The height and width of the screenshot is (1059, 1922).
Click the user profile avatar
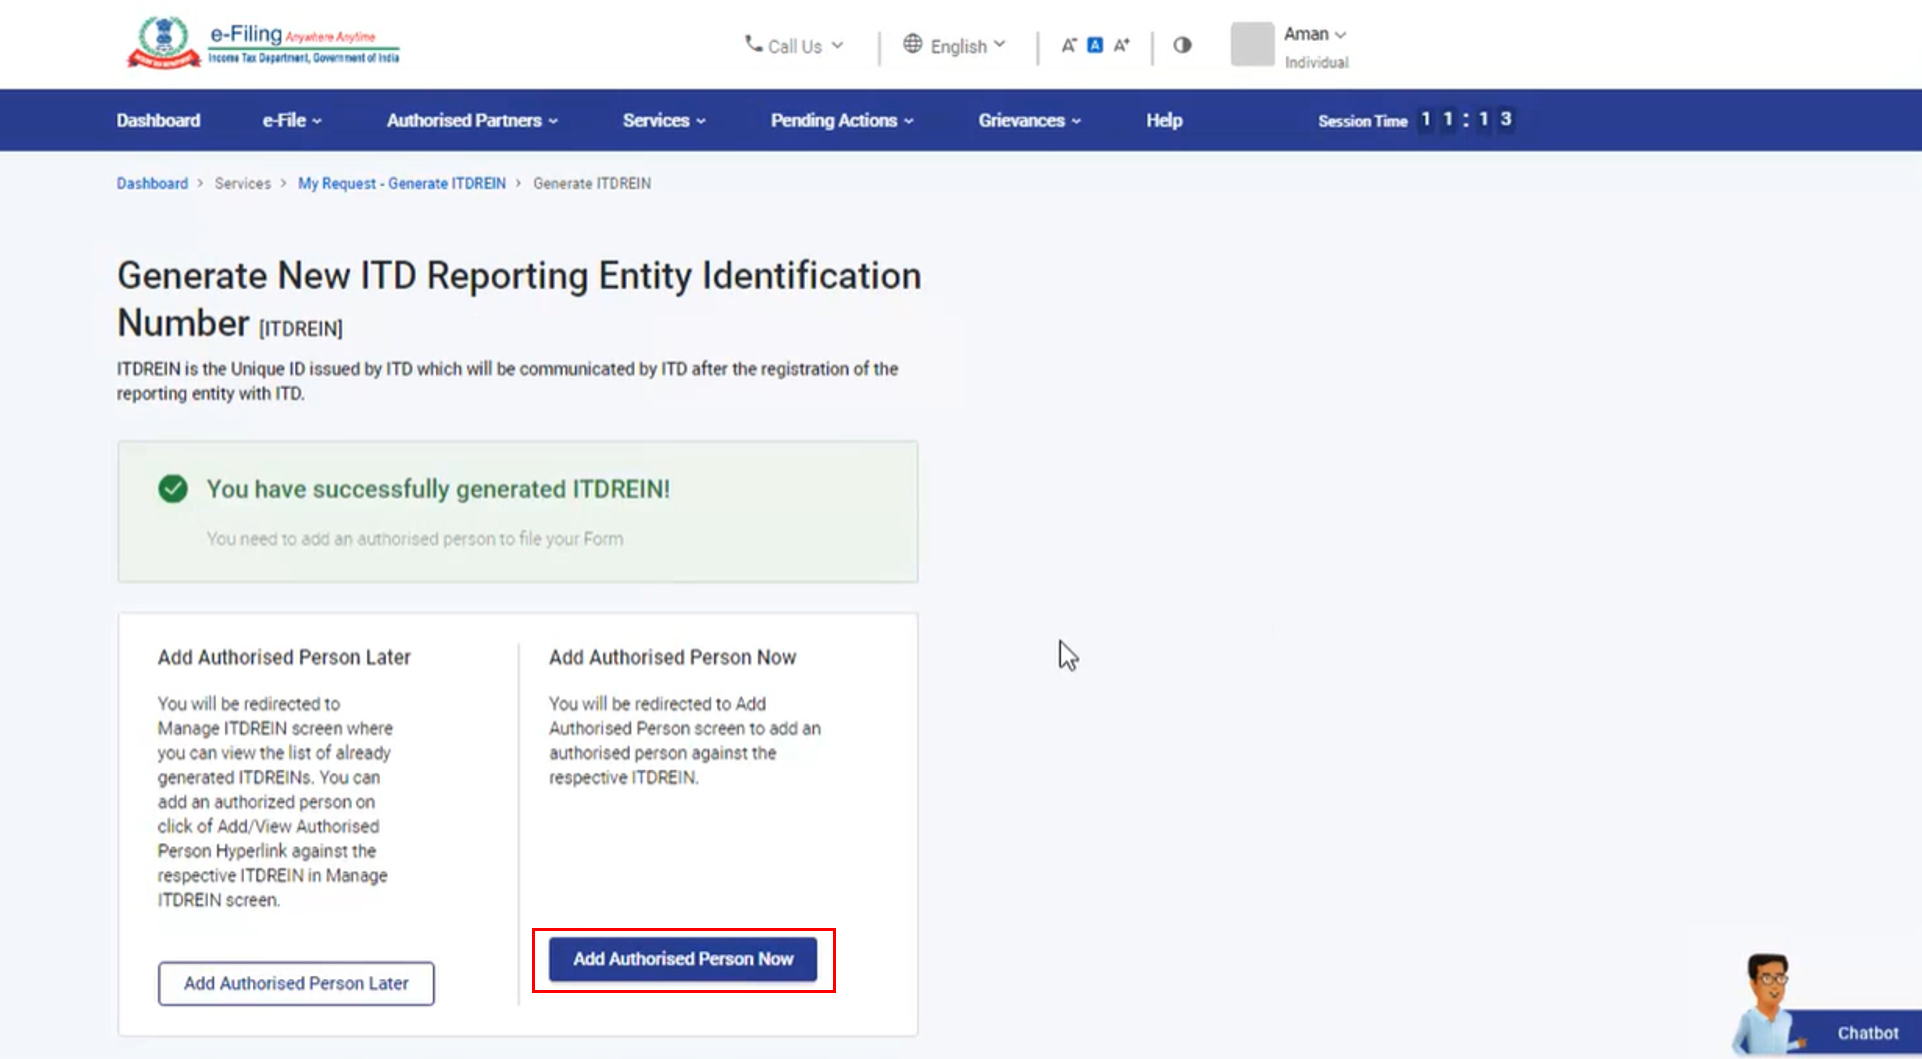(1252, 45)
